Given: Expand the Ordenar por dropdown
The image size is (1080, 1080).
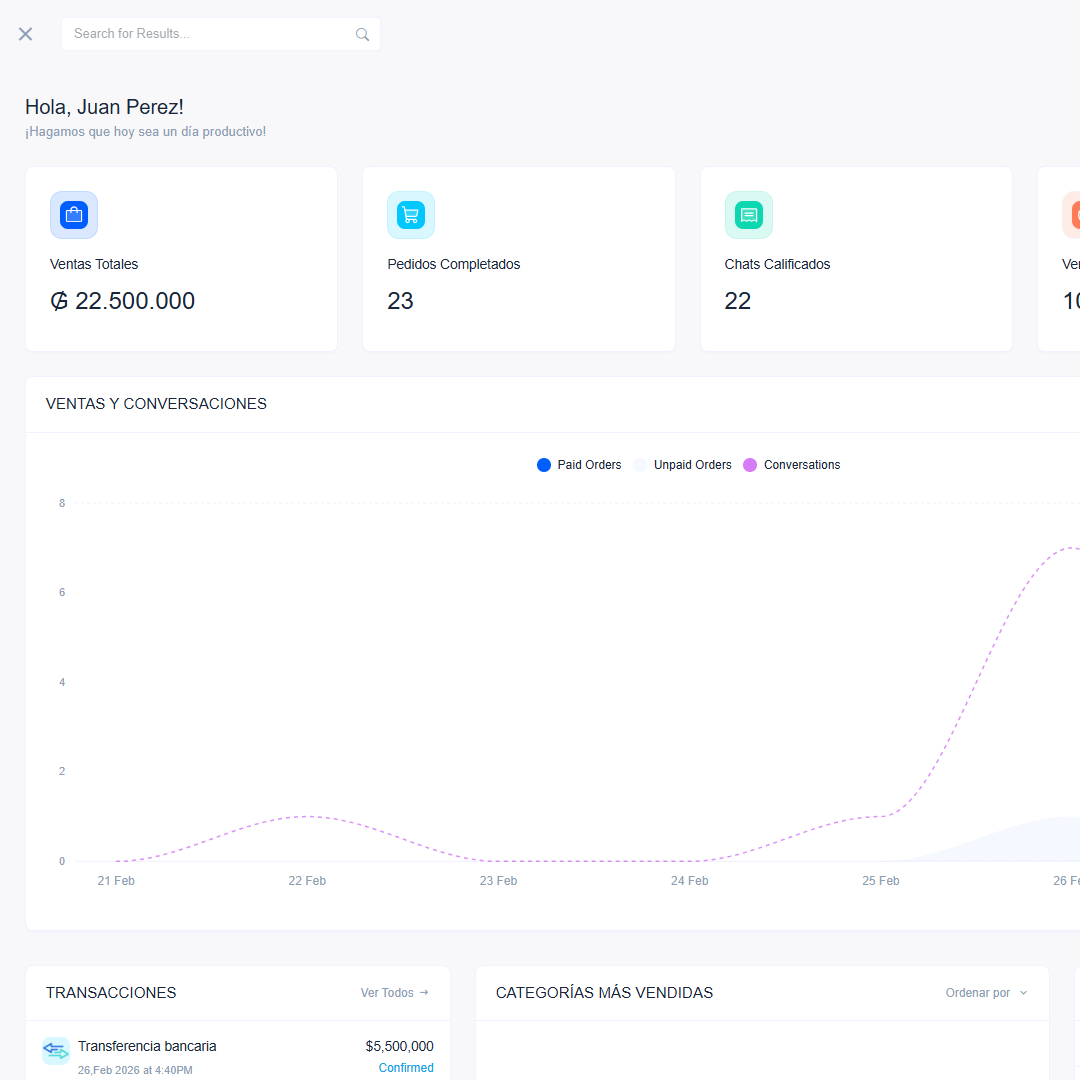Looking at the screenshot, I should (986, 993).
